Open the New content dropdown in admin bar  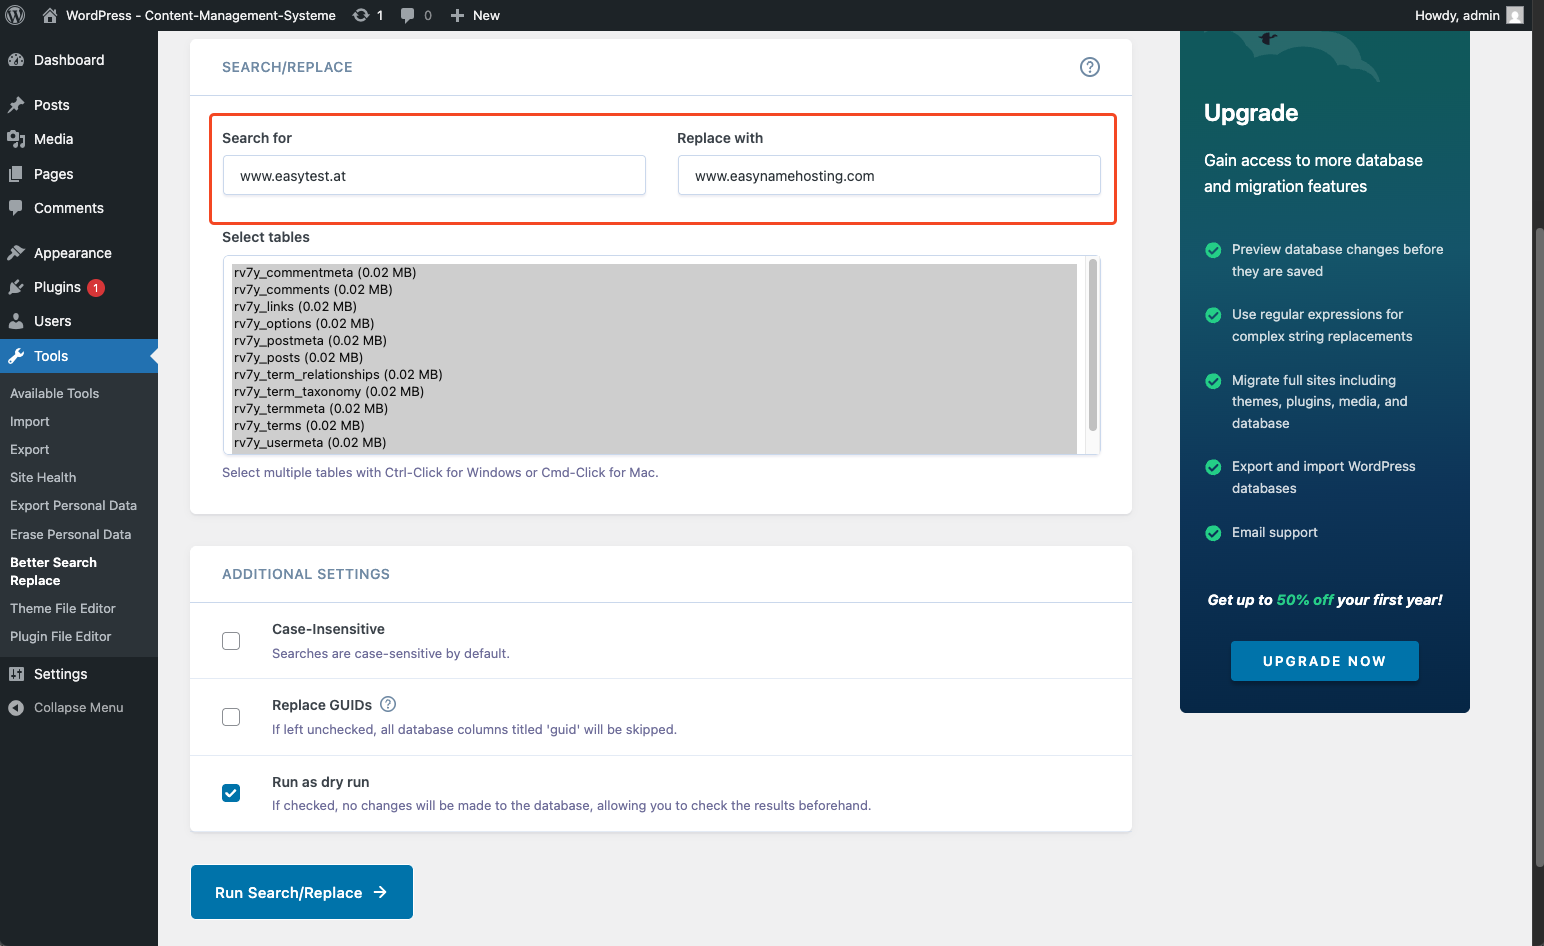[475, 15]
